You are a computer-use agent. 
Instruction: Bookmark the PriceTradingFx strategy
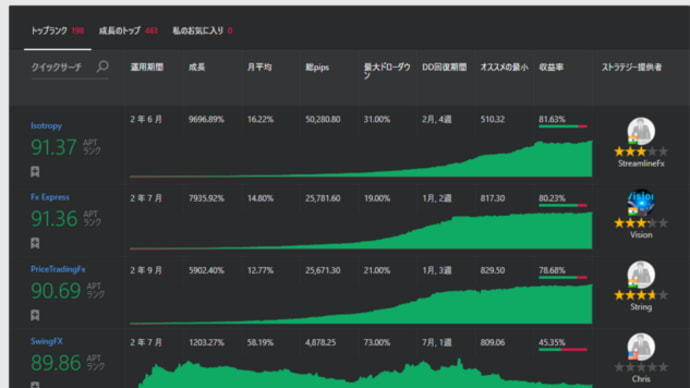point(35,315)
